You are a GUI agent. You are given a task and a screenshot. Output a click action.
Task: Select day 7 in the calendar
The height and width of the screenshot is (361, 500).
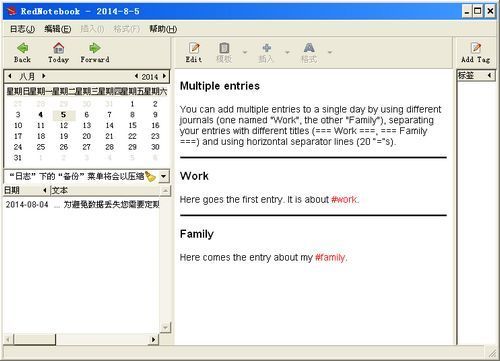click(x=109, y=115)
